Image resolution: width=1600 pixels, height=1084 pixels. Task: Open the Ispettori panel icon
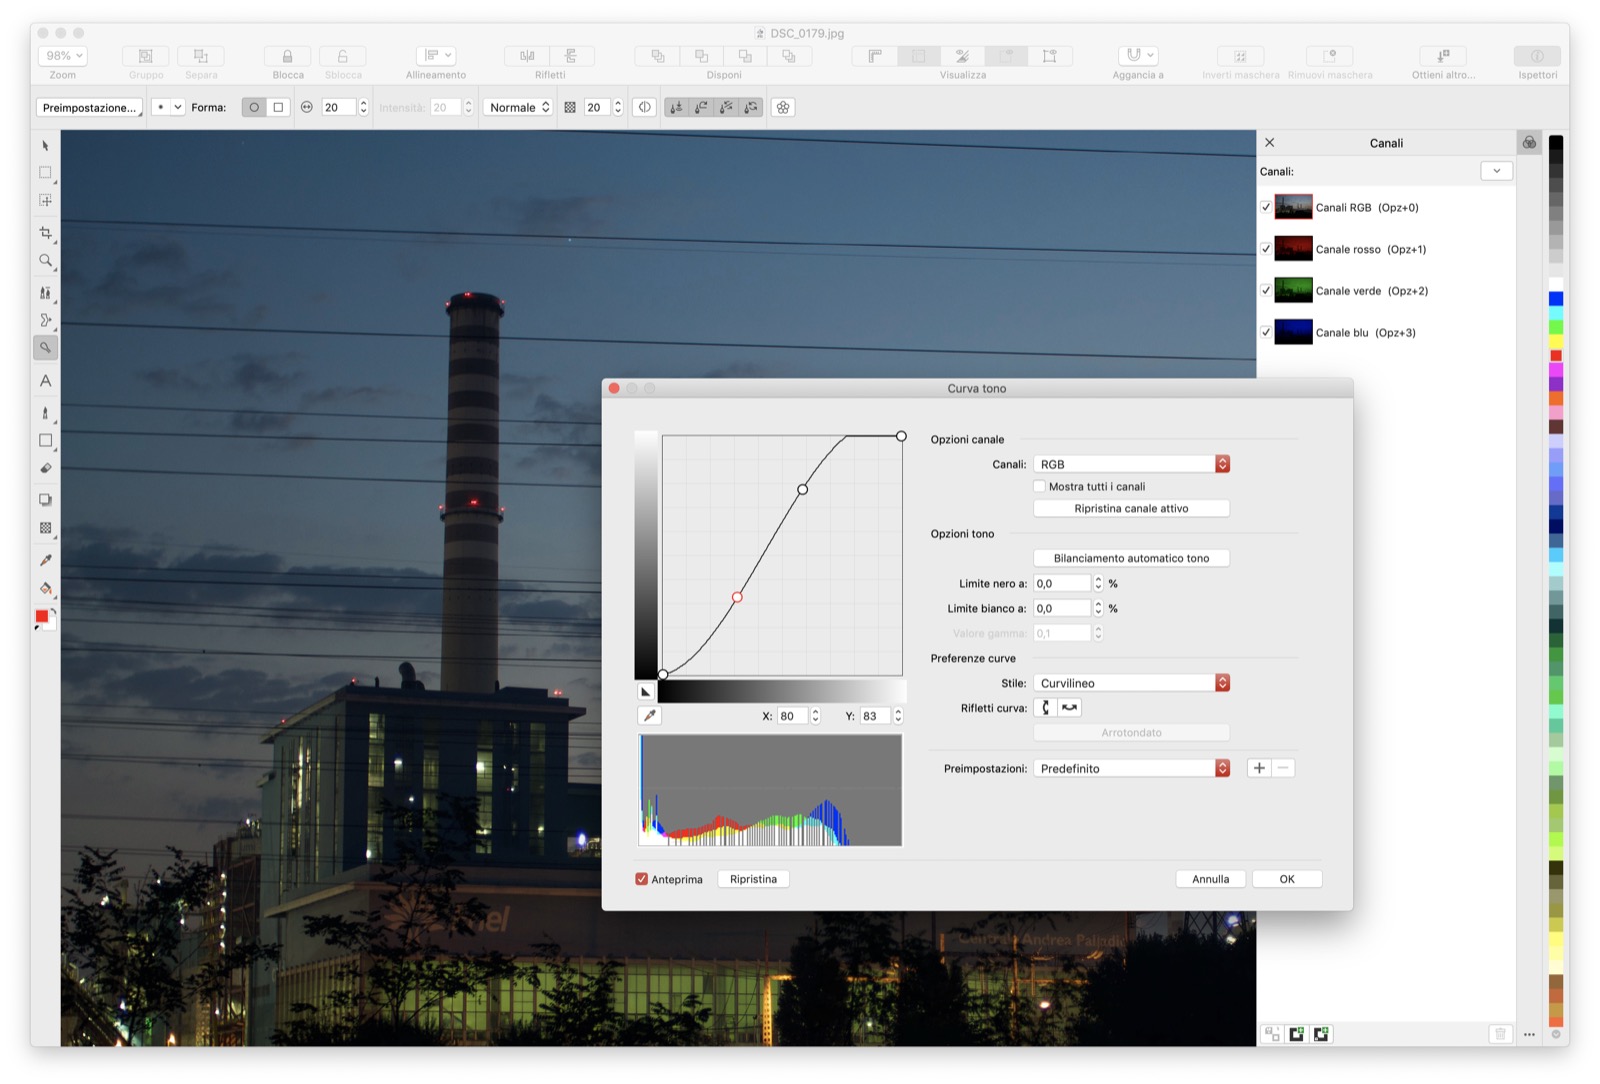(x=1536, y=56)
